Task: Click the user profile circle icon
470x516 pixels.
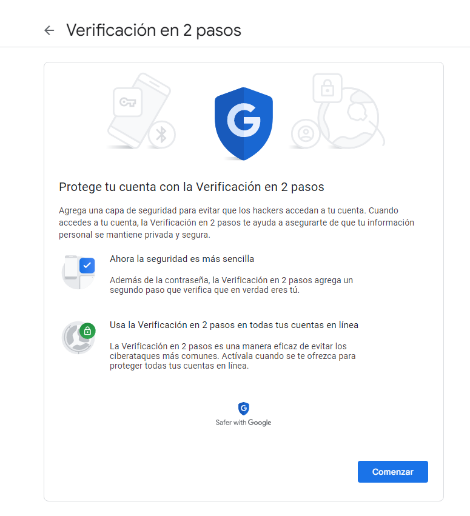Action: coord(305,133)
